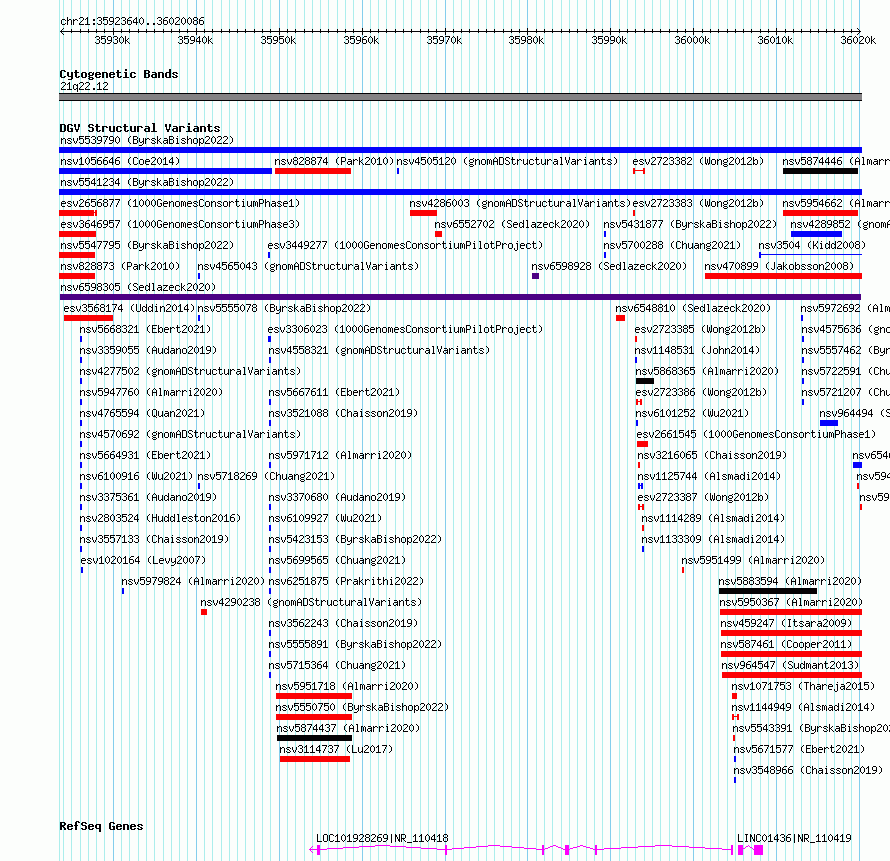Viewport: 890px width, 861px height.
Task: Select the DGV Structural Variants track heading
Action: (x=140, y=128)
